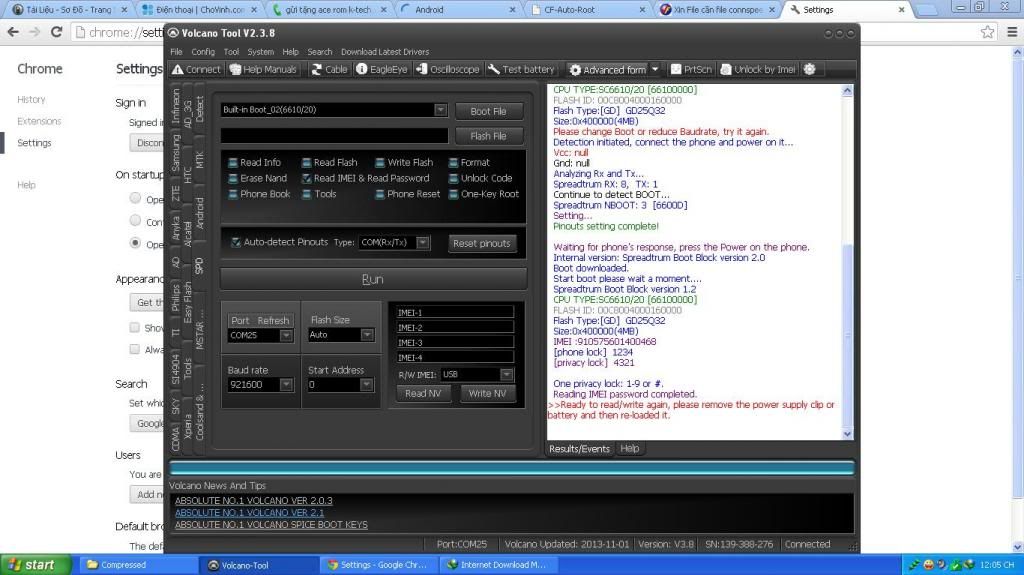Reload the Chrome page
This screenshot has height=575, width=1024.
point(57,32)
